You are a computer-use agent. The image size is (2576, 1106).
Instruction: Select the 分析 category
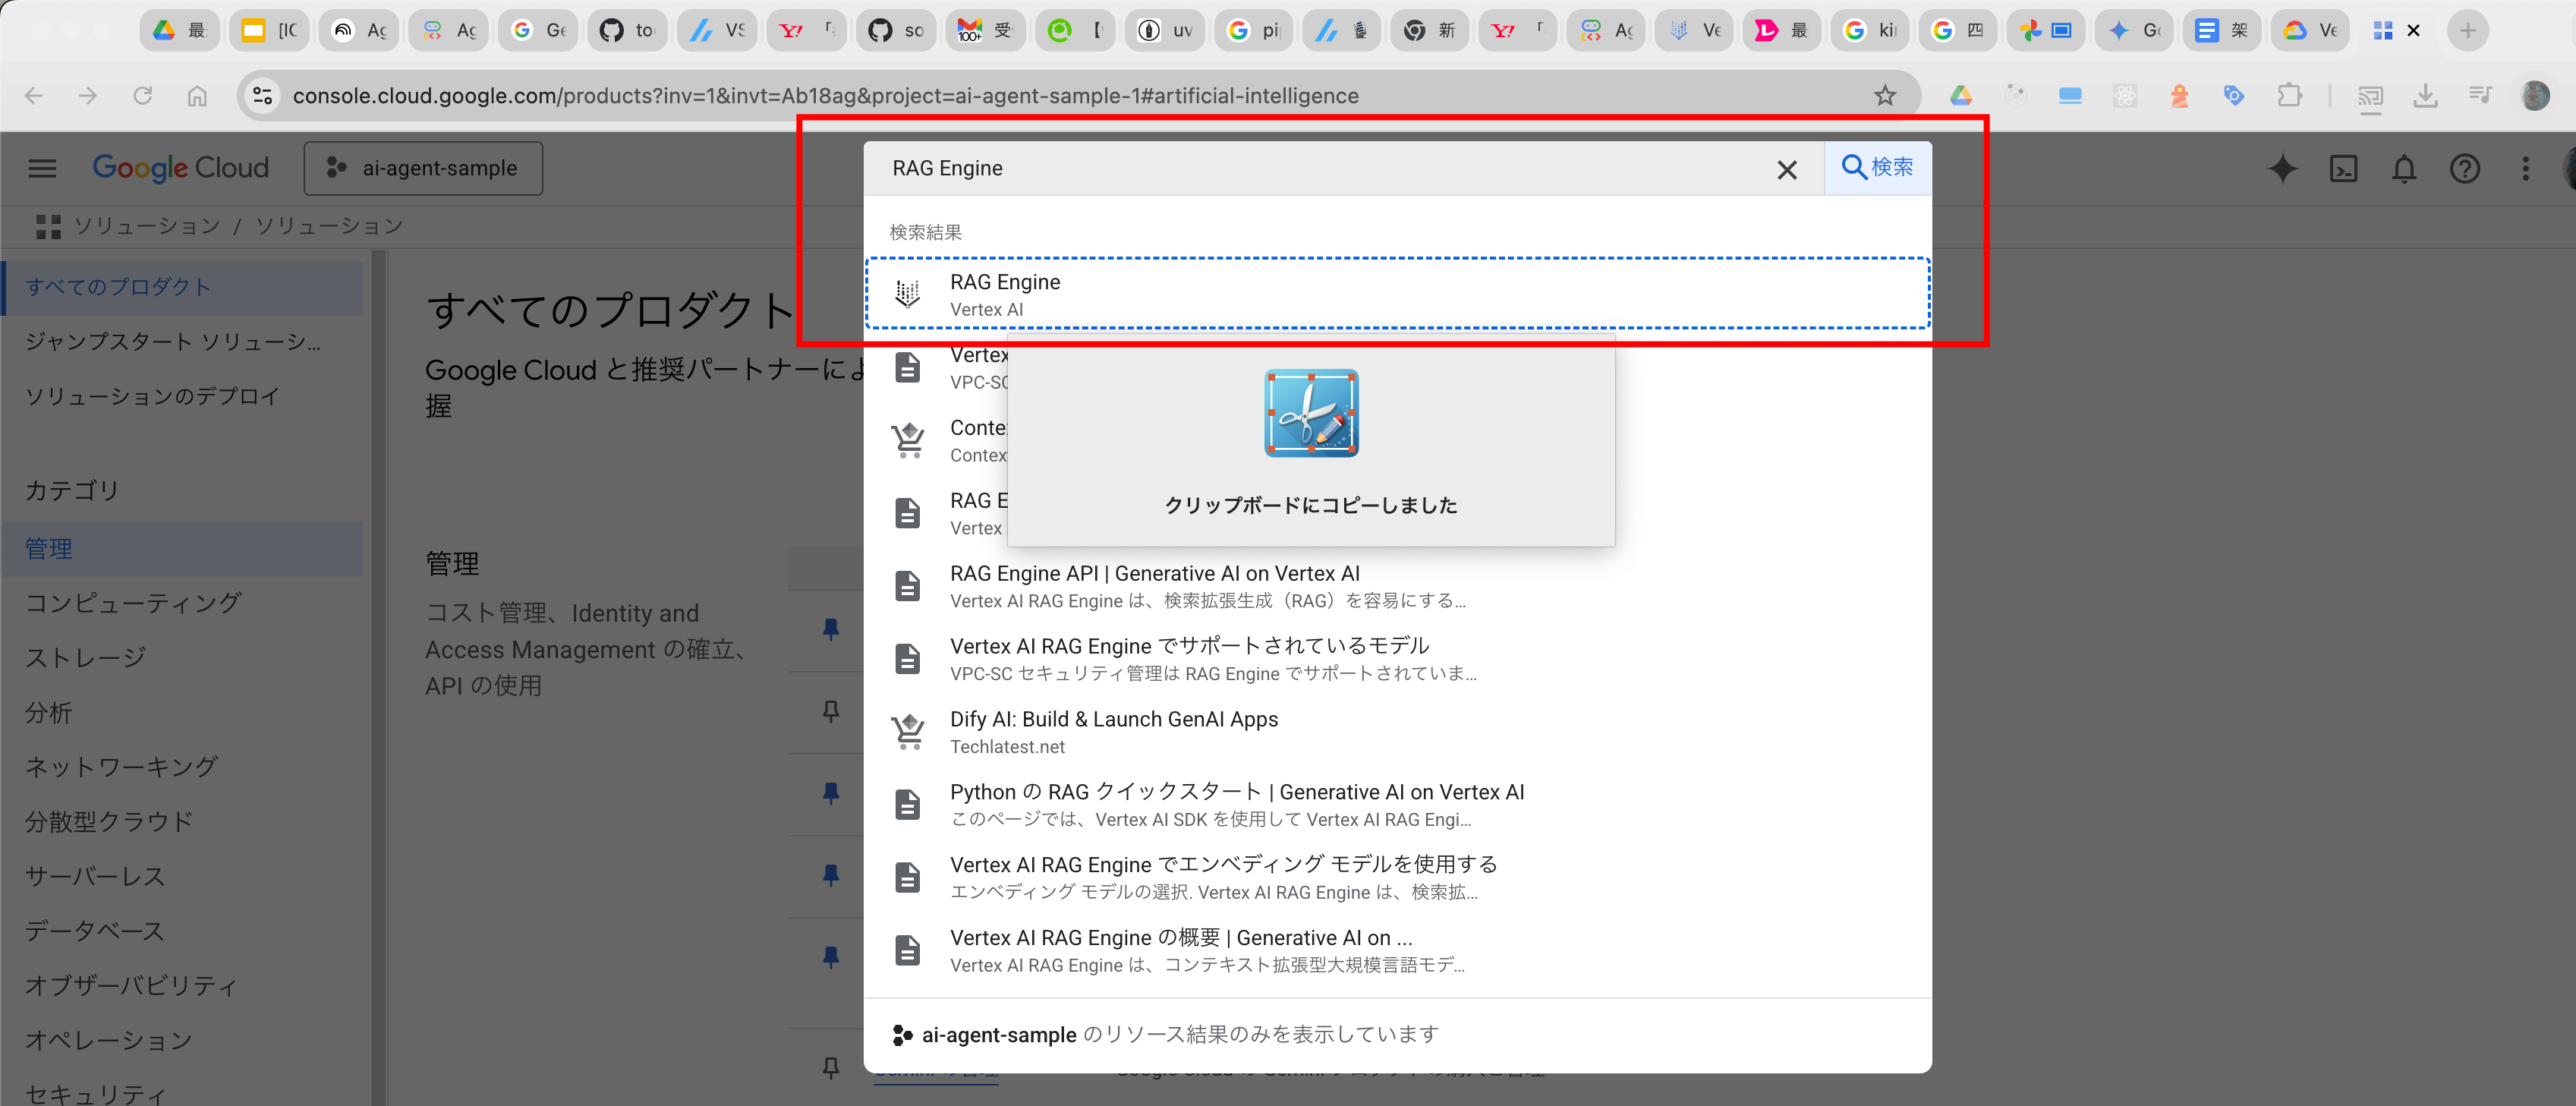(x=183, y=713)
